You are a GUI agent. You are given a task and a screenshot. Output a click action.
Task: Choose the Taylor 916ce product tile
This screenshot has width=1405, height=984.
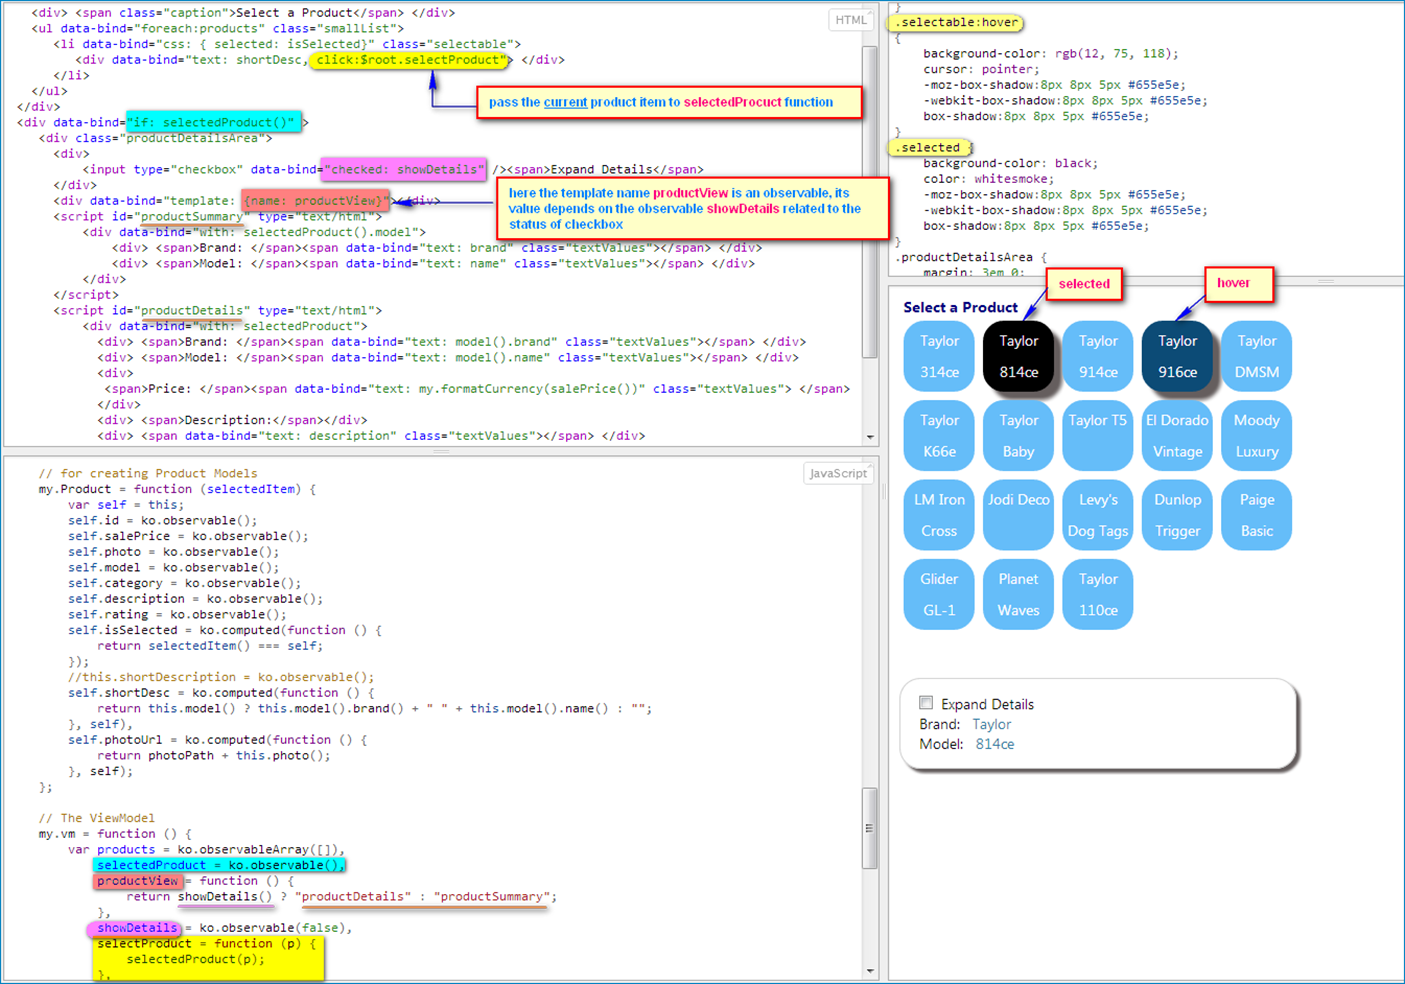tap(1177, 356)
